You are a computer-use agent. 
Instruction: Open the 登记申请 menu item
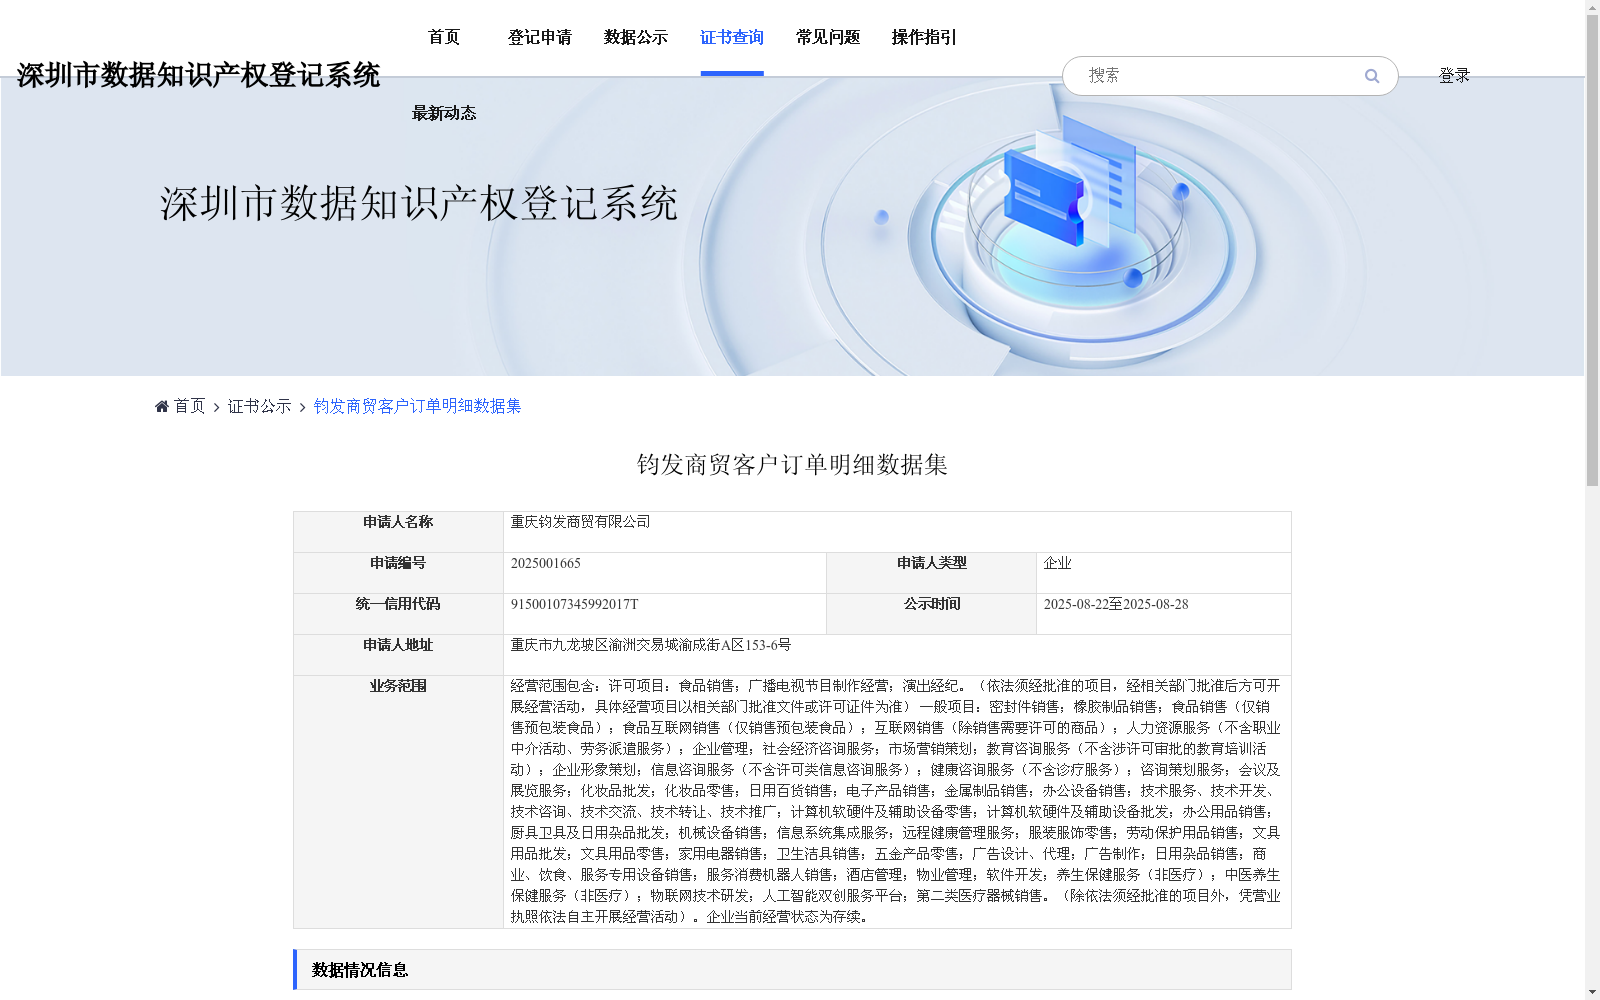[x=540, y=38]
